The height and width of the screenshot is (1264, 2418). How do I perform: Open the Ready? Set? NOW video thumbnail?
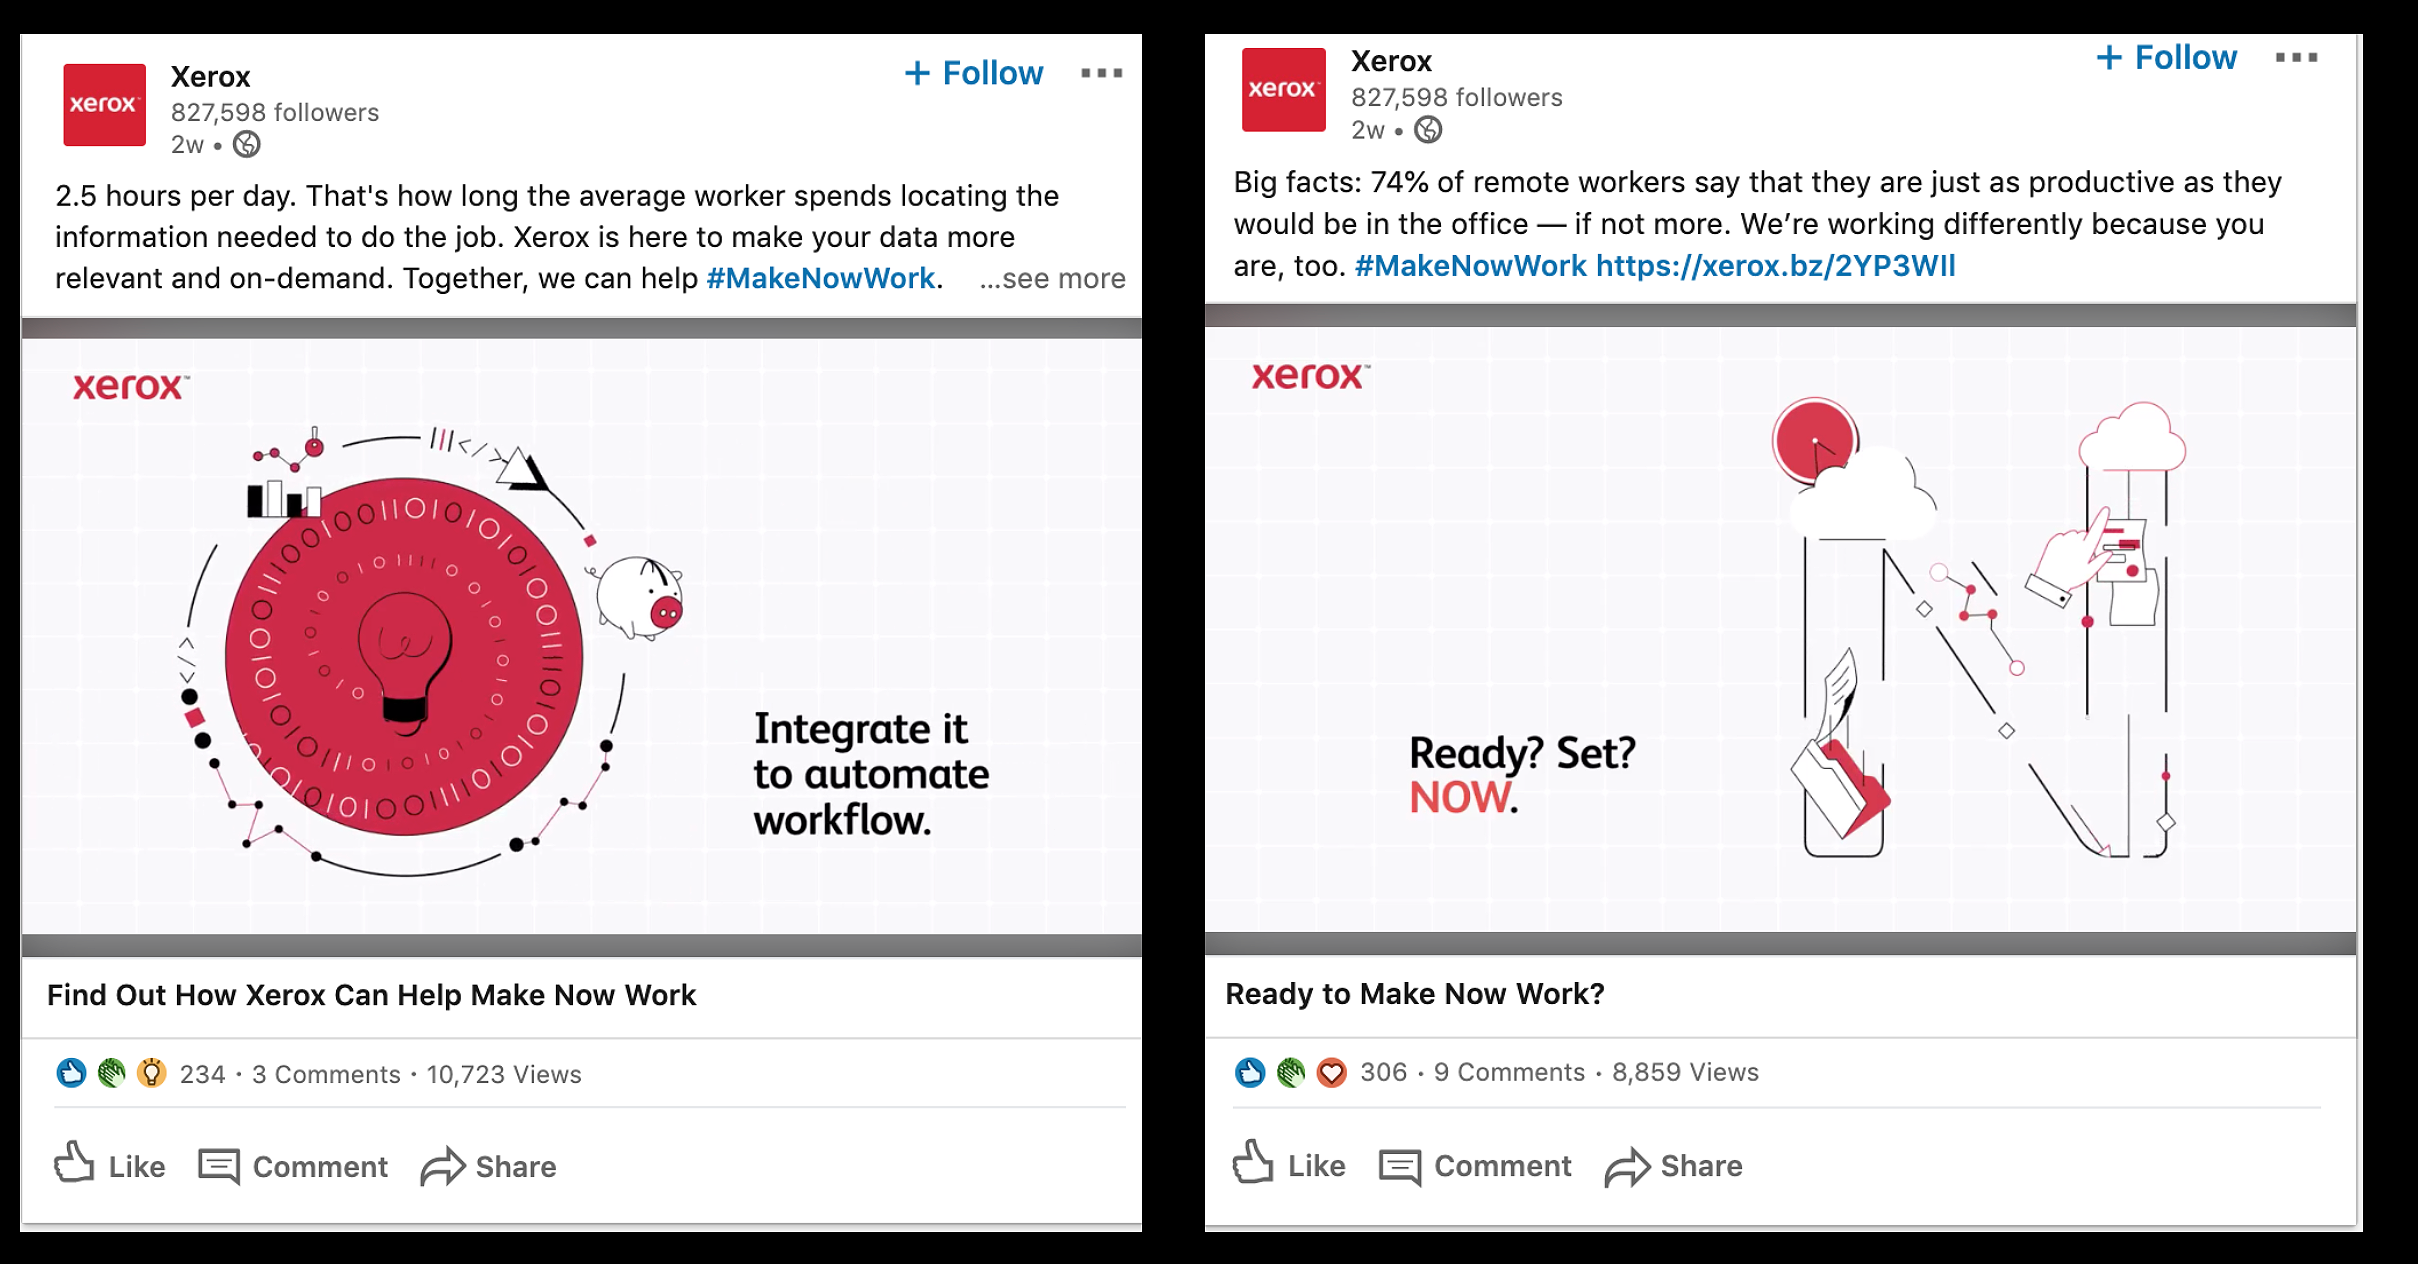point(1780,630)
